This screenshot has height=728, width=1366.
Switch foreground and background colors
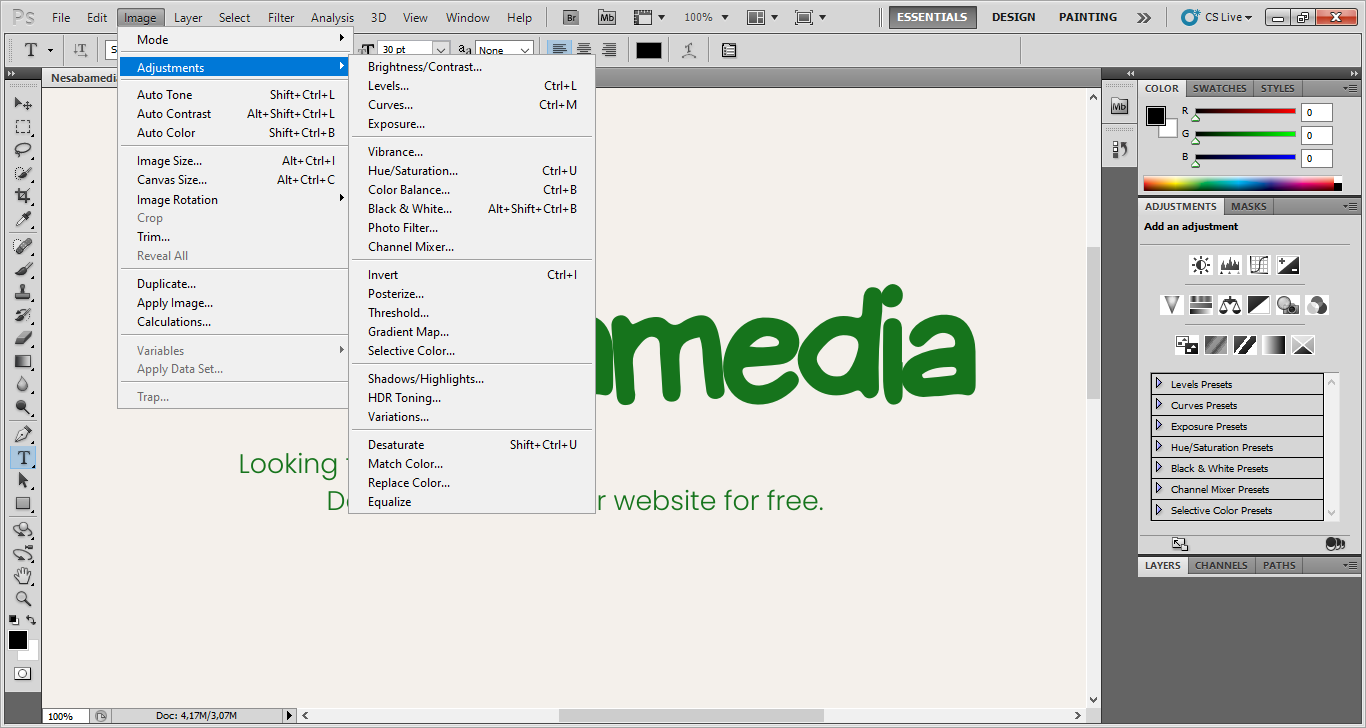tap(32, 621)
